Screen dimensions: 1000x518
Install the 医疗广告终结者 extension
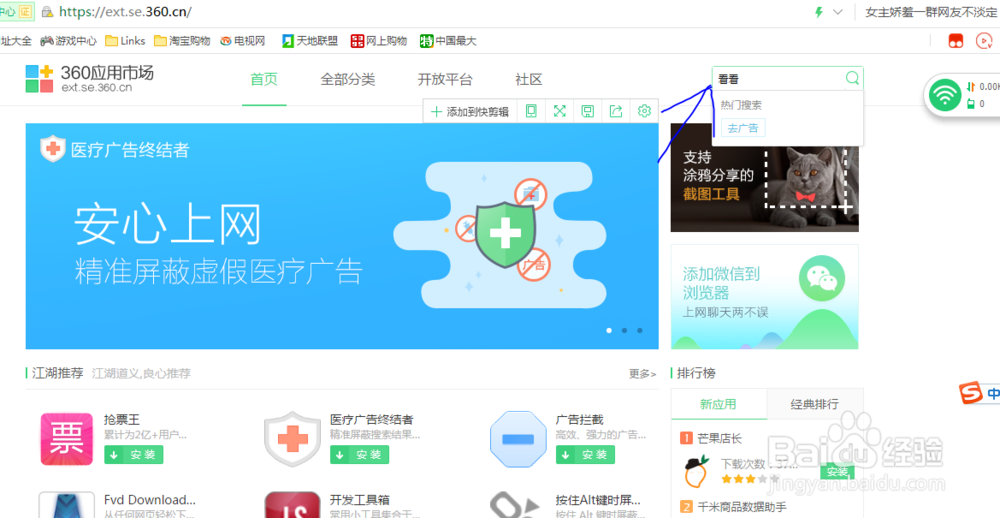360,455
